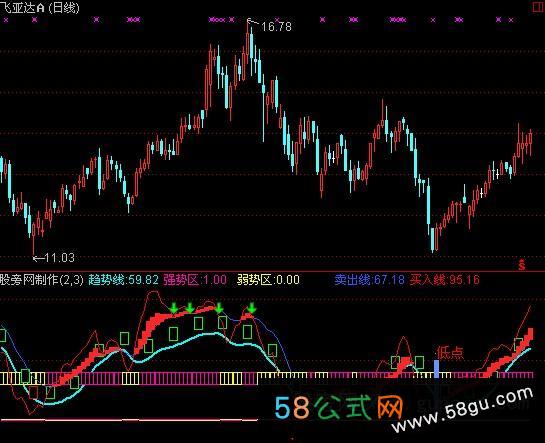Screen dimensions: 545x443
Task: Click the red window icon at top-right corner
Action: point(539,7)
